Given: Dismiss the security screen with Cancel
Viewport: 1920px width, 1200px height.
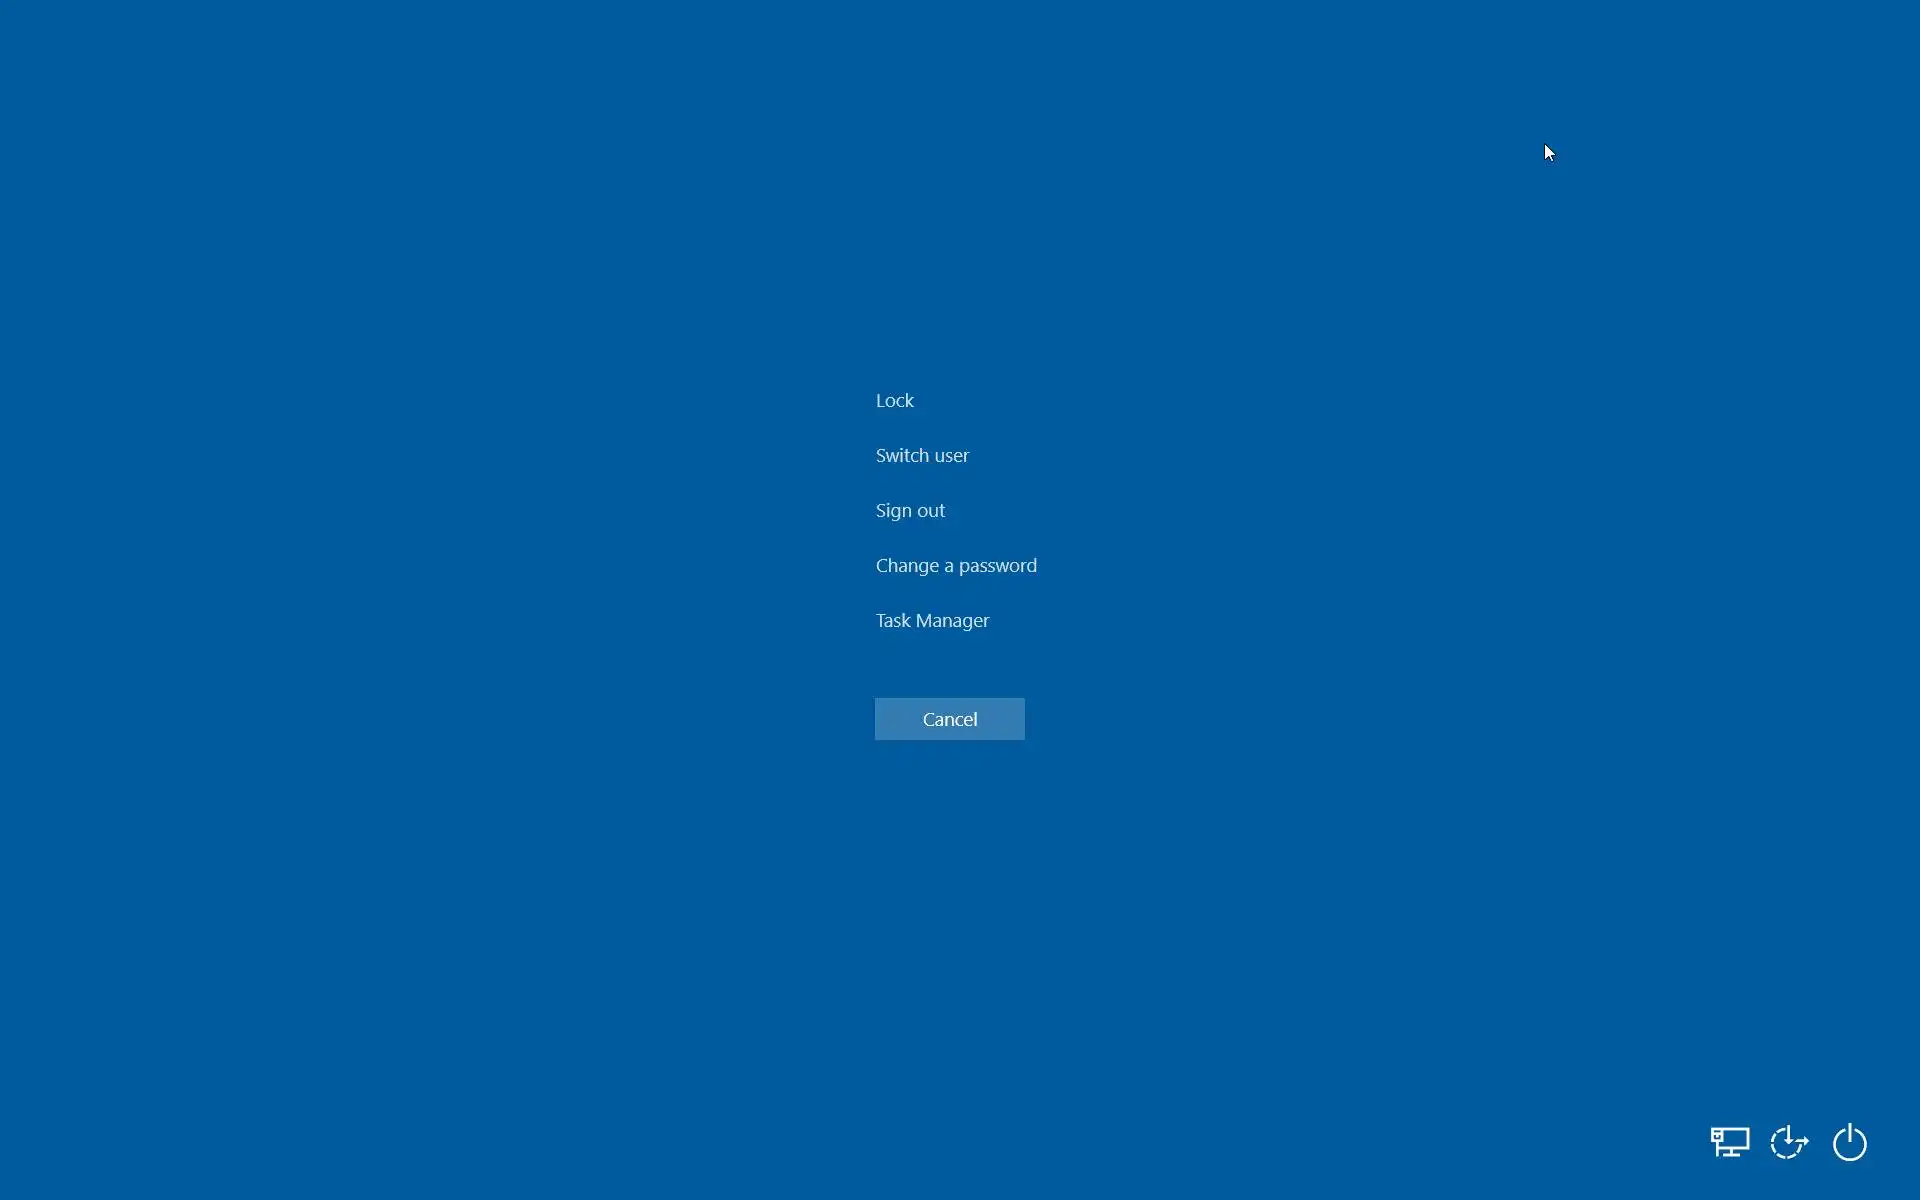Looking at the screenshot, I should (949, 719).
